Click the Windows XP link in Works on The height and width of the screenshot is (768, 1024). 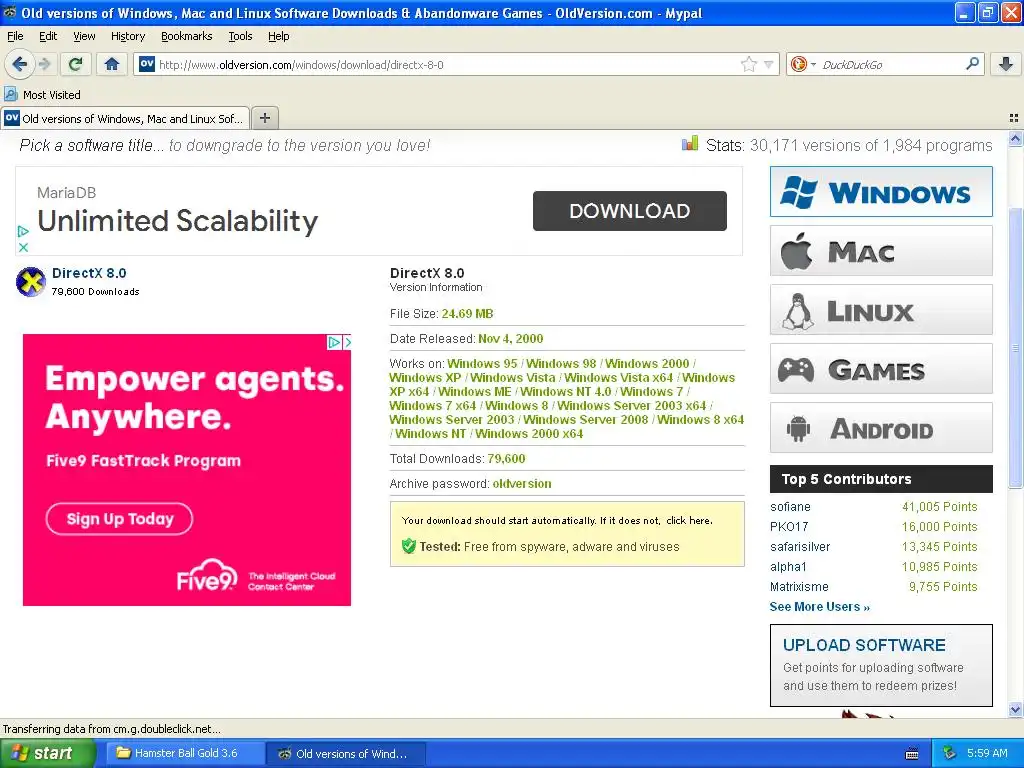click(x=425, y=377)
